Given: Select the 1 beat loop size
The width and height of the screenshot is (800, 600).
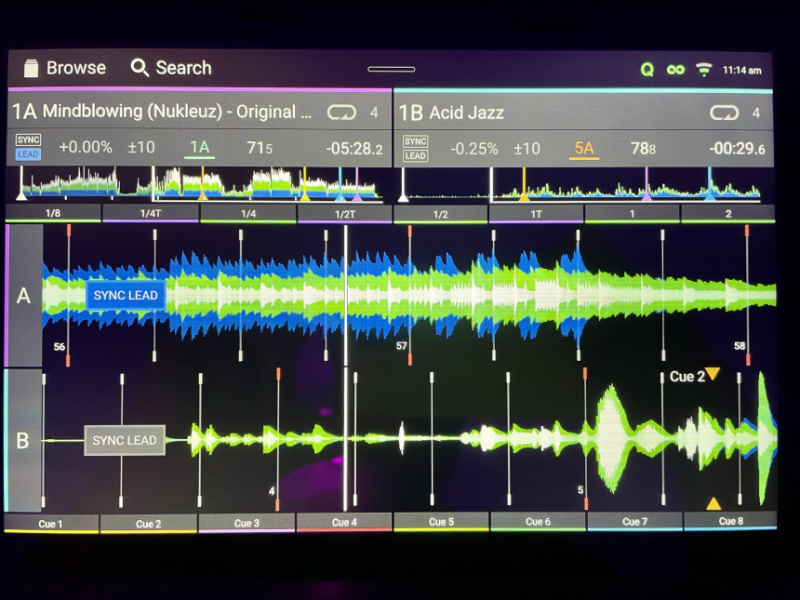Looking at the screenshot, I should coord(632,214).
